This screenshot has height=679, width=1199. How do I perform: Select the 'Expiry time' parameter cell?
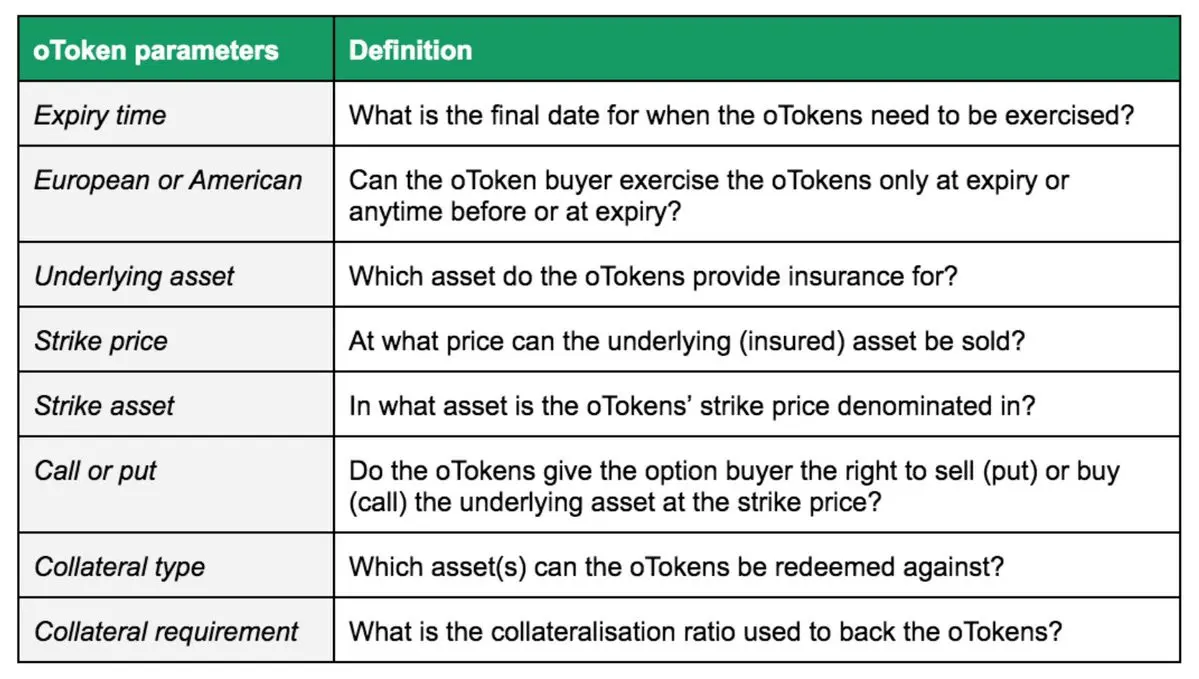pos(176,114)
